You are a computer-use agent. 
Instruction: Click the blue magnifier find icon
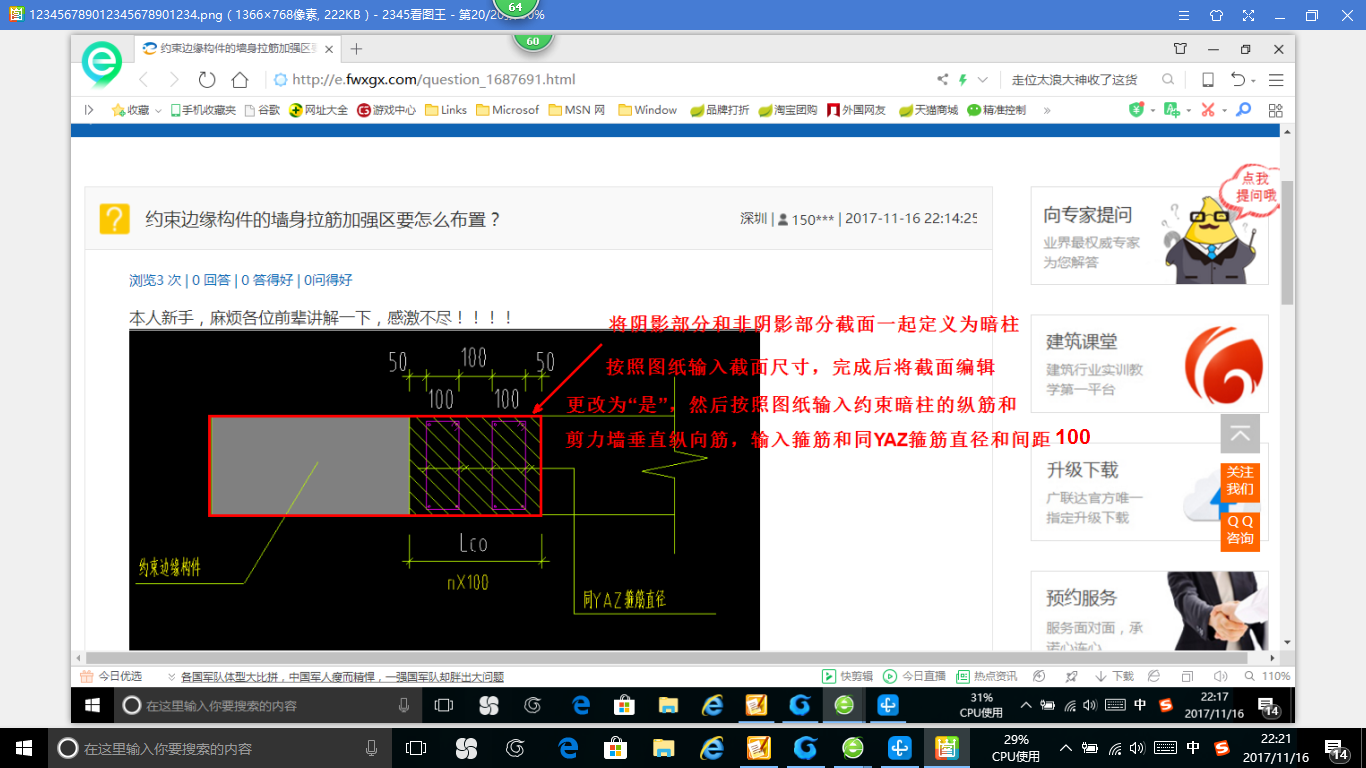[x=1243, y=110]
